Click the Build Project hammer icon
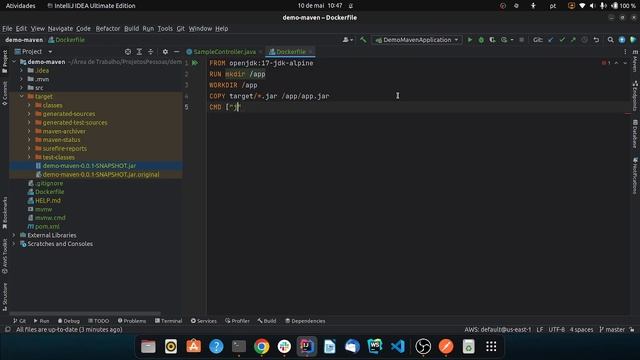The image size is (640, 360). click(363, 40)
